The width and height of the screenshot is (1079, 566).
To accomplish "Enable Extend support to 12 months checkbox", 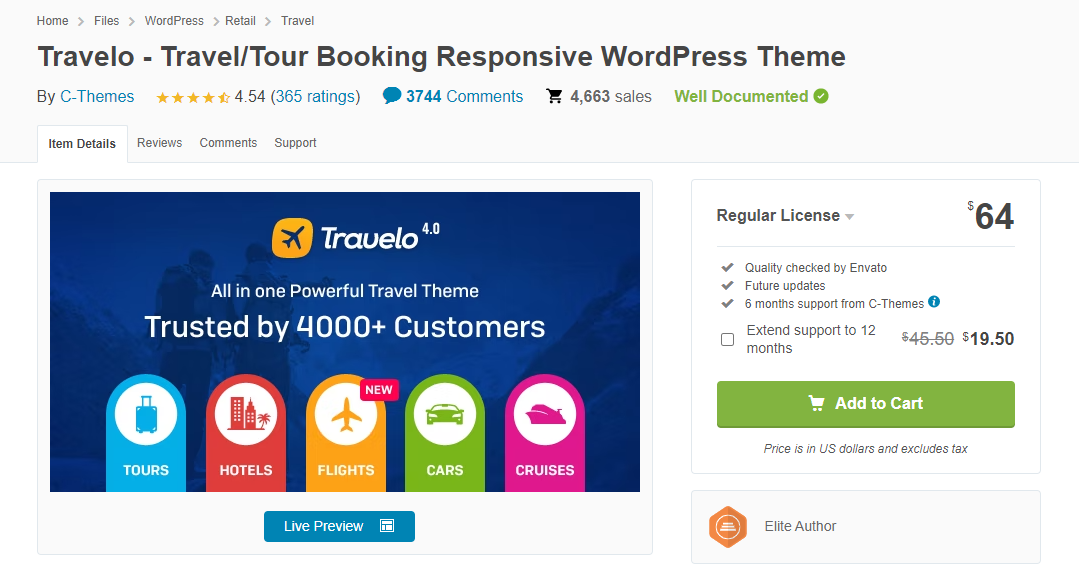I will 728,340.
